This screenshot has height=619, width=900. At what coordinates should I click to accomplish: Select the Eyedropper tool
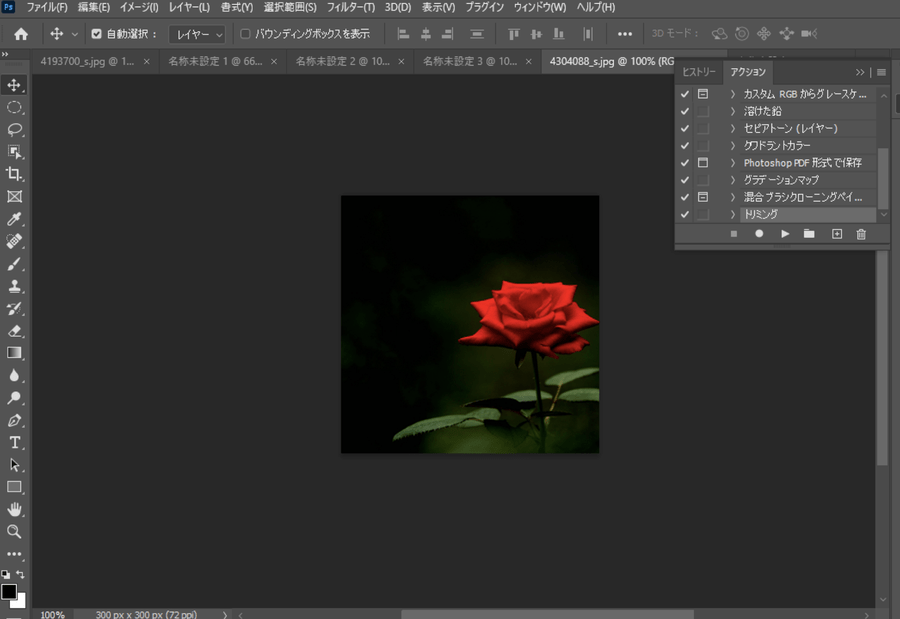pos(15,218)
